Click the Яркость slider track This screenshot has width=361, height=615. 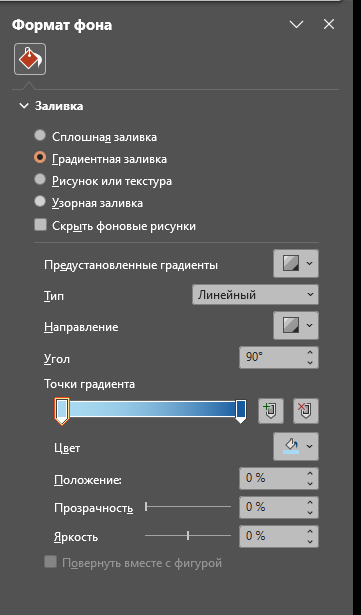click(188, 535)
